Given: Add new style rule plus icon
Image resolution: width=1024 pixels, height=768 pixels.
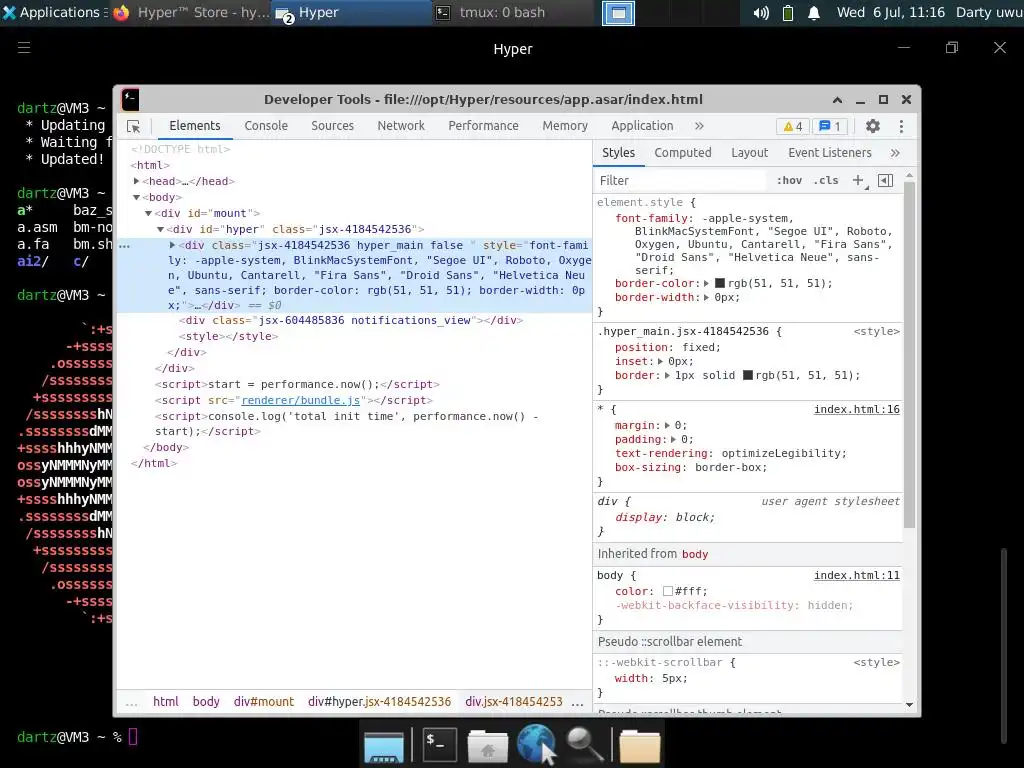Looking at the screenshot, I should pyautogui.click(x=858, y=180).
